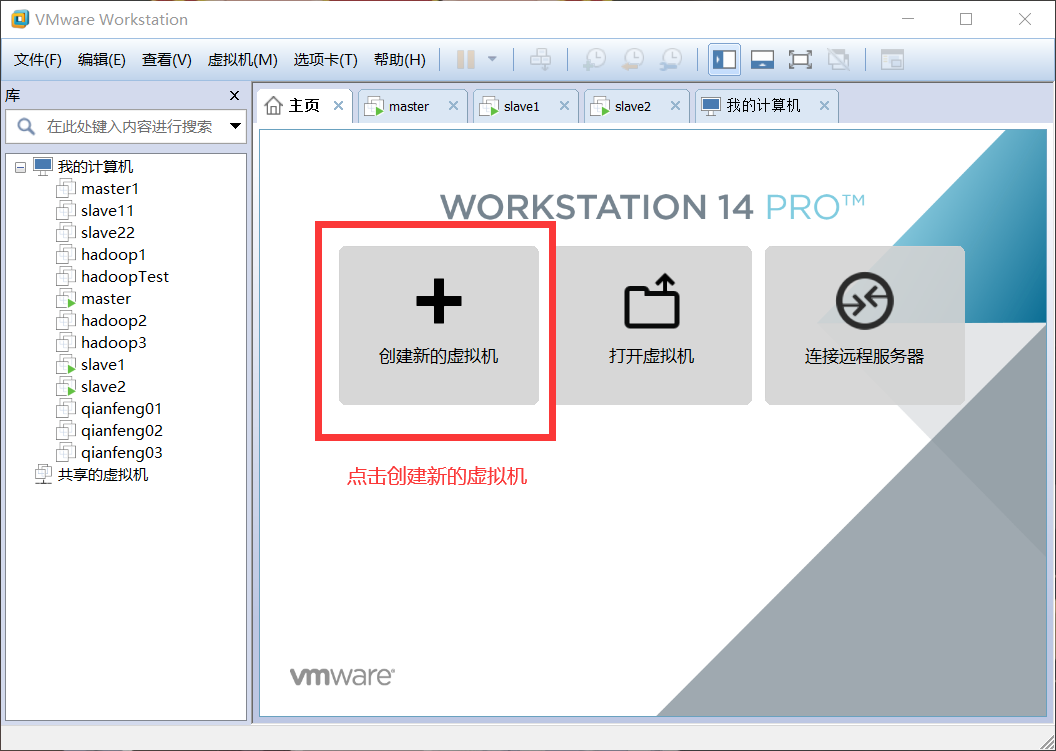This screenshot has height=751, width=1056.
Task: Close the 主页 tab
Action: click(339, 106)
